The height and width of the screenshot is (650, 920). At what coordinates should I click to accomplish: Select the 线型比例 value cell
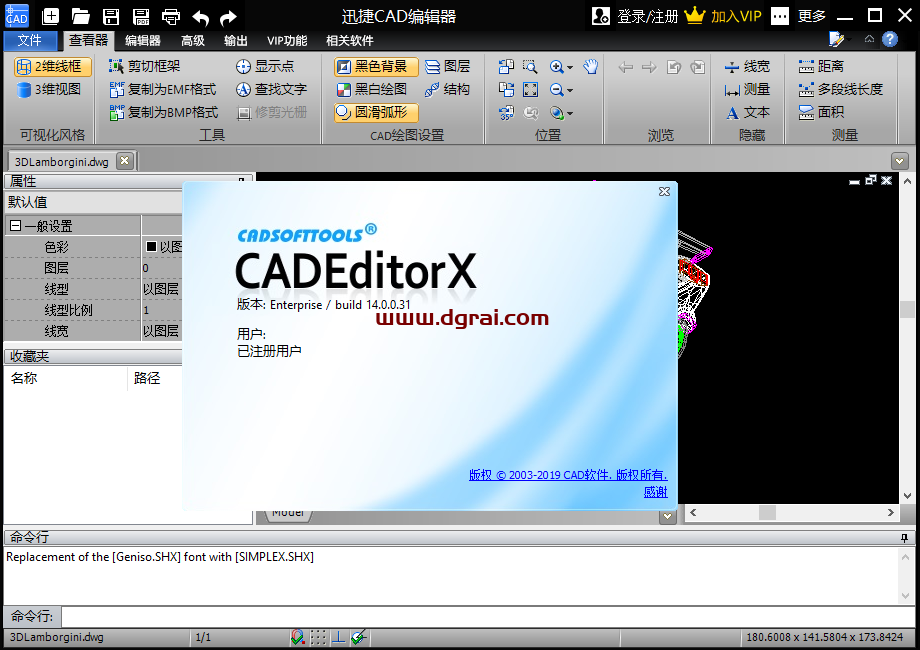162,310
